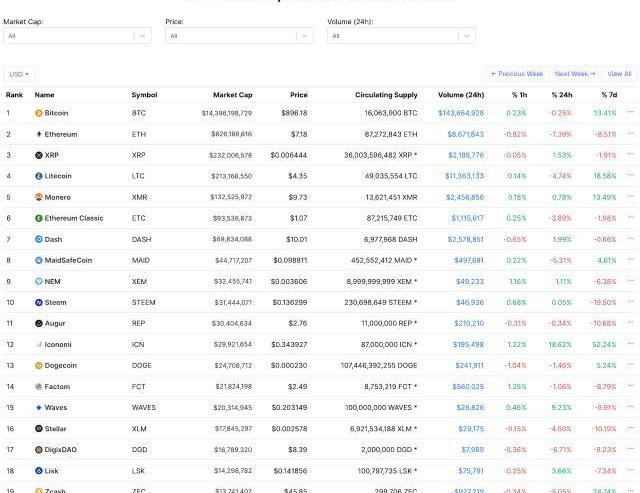Go to Previous Week snapshot
This screenshot has height=493, width=640.
pyautogui.click(x=517, y=74)
